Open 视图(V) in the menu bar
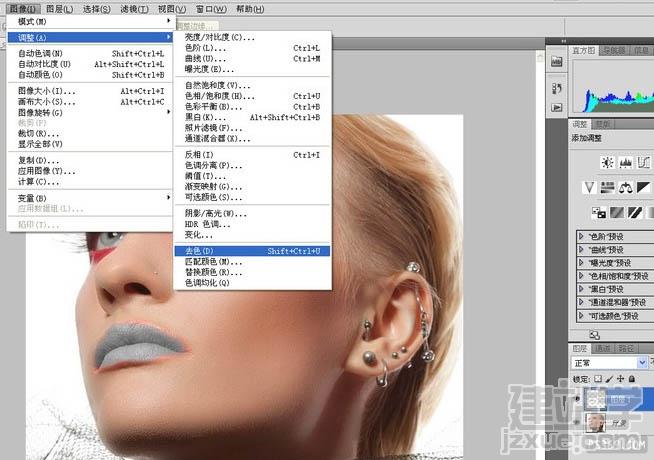 [172, 9]
